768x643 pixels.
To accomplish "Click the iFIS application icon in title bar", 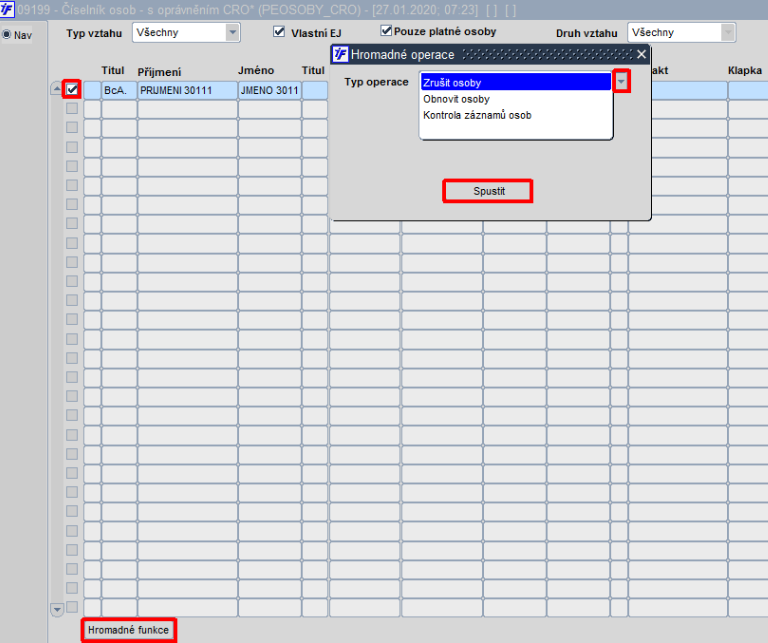I will 7,9.
